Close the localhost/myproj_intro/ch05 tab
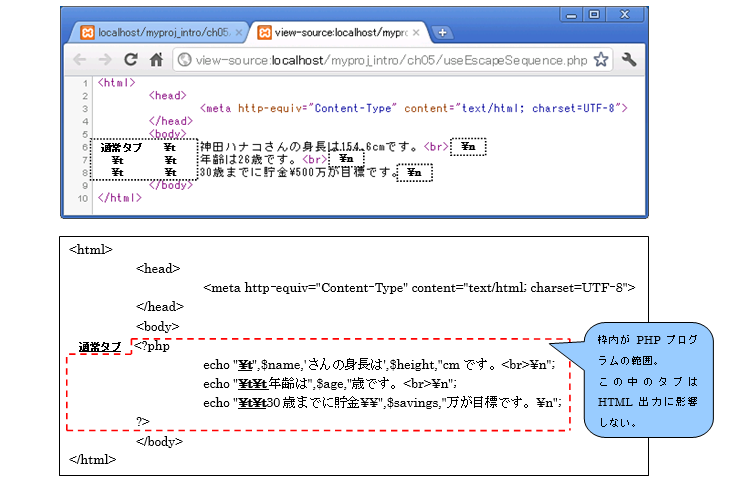Image resolution: width=737 pixels, height=483 pixels. pyautogui.click(x=238, y=32)
